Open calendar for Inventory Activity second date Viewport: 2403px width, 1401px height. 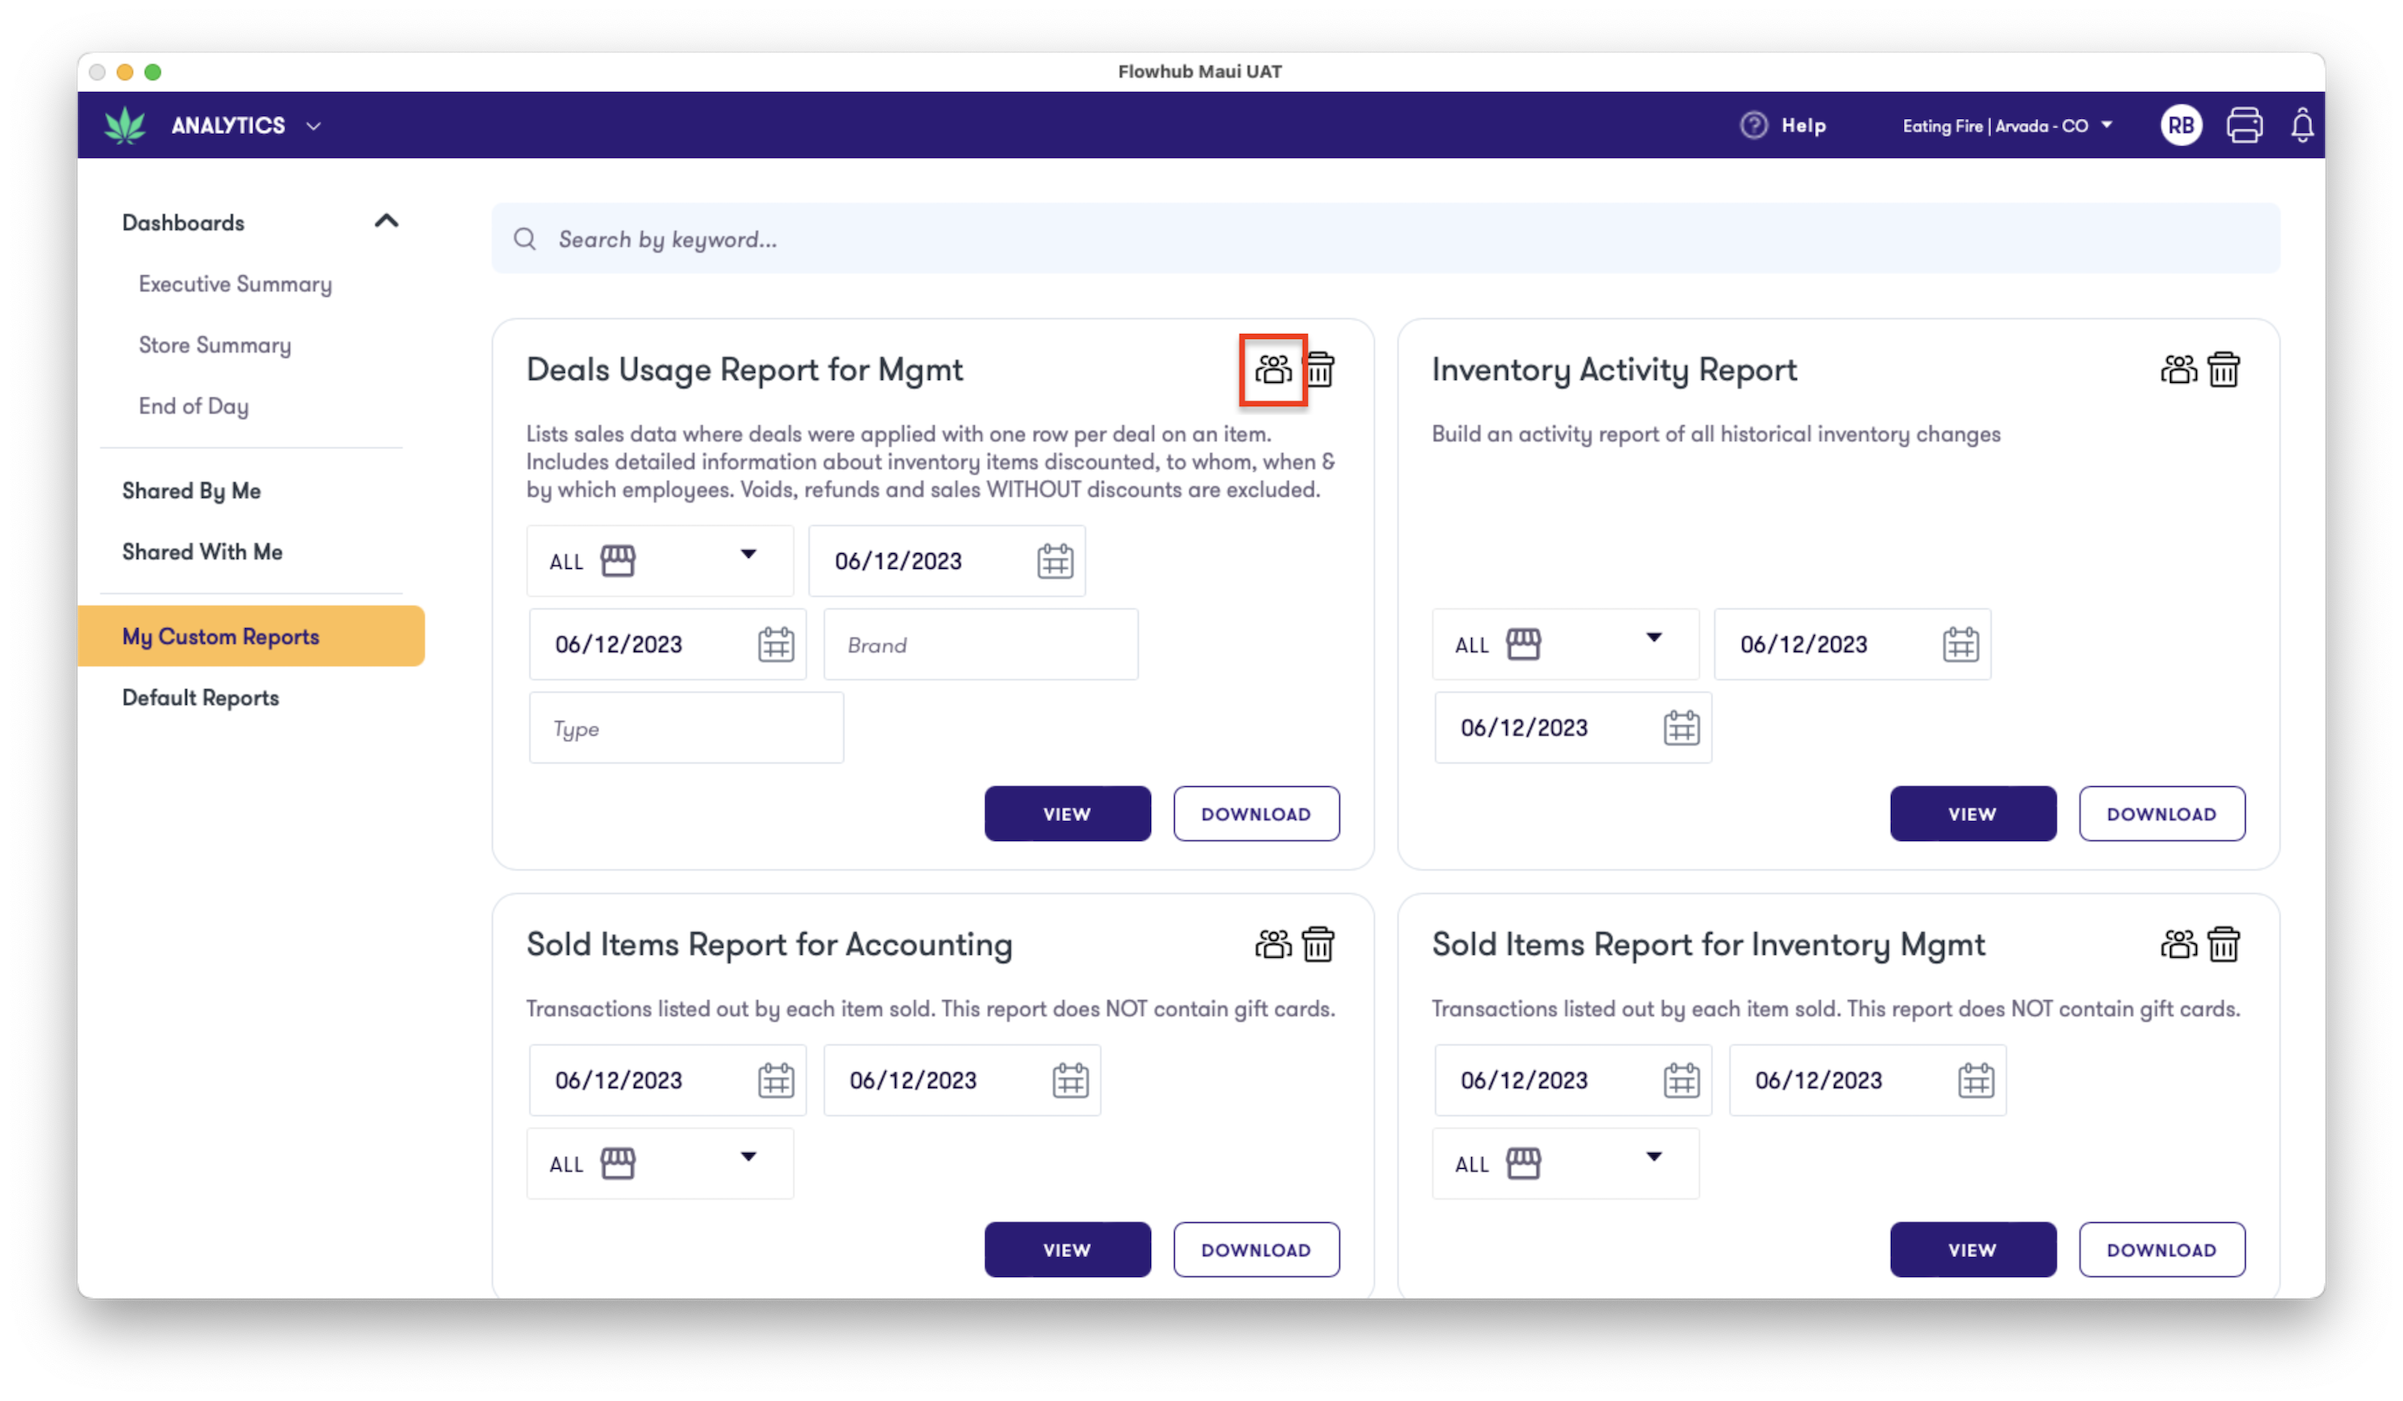pos(1681,728)
